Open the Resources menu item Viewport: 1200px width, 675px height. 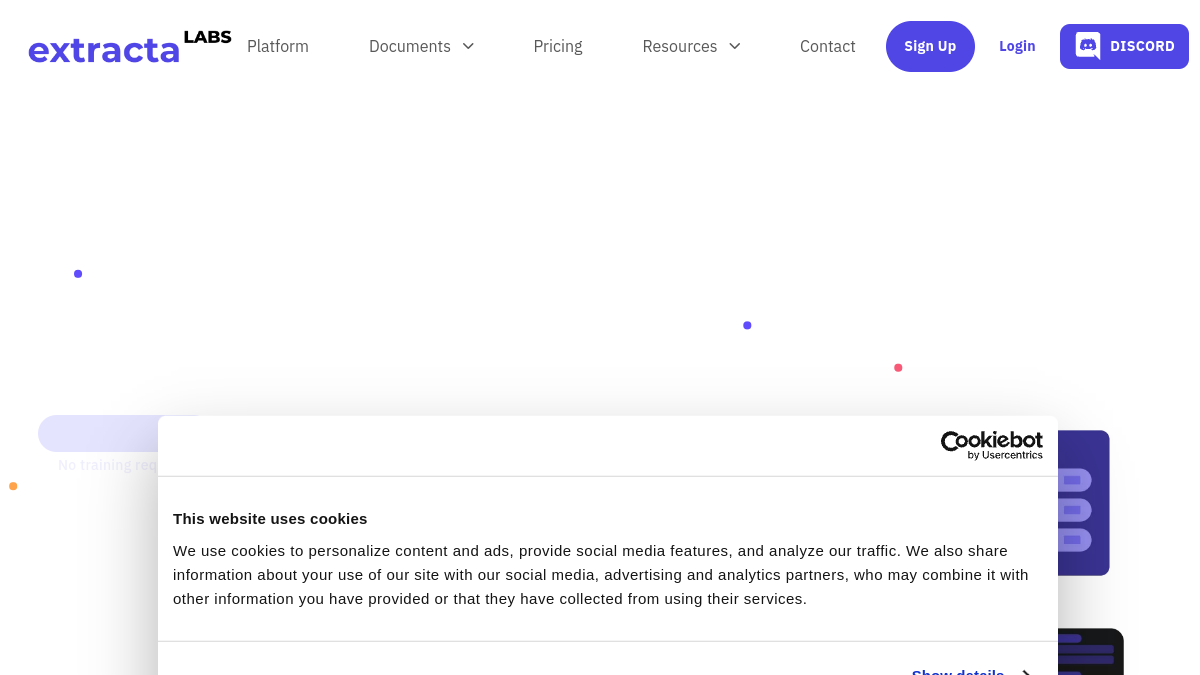click(680, 46)
